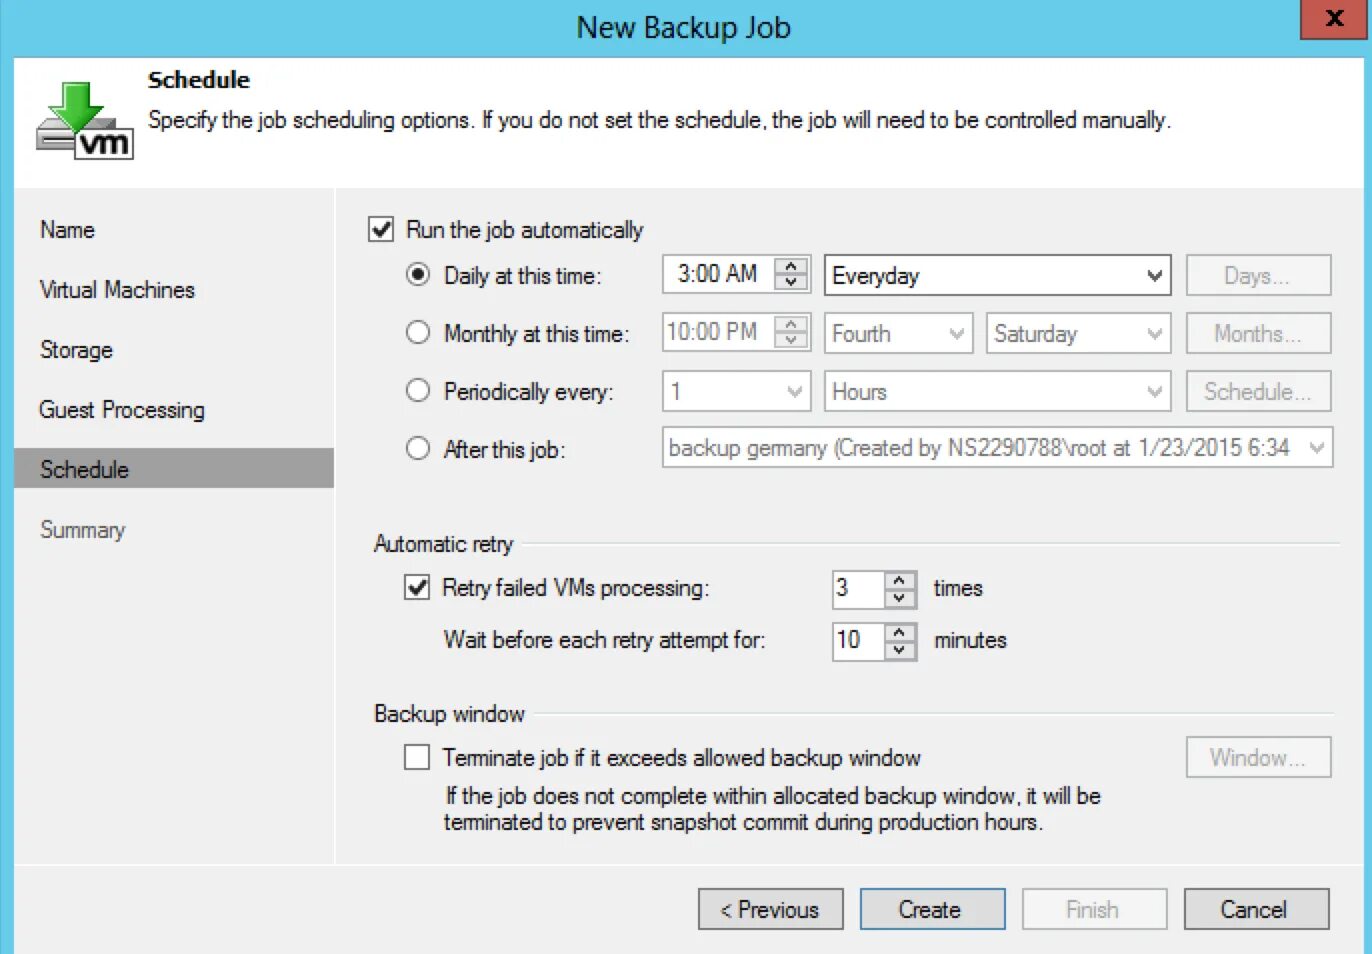Image resolution: width=1372 pixels, height=954 pixels.
Task: Go to the Summary step
Action: (x=83, y=530)
